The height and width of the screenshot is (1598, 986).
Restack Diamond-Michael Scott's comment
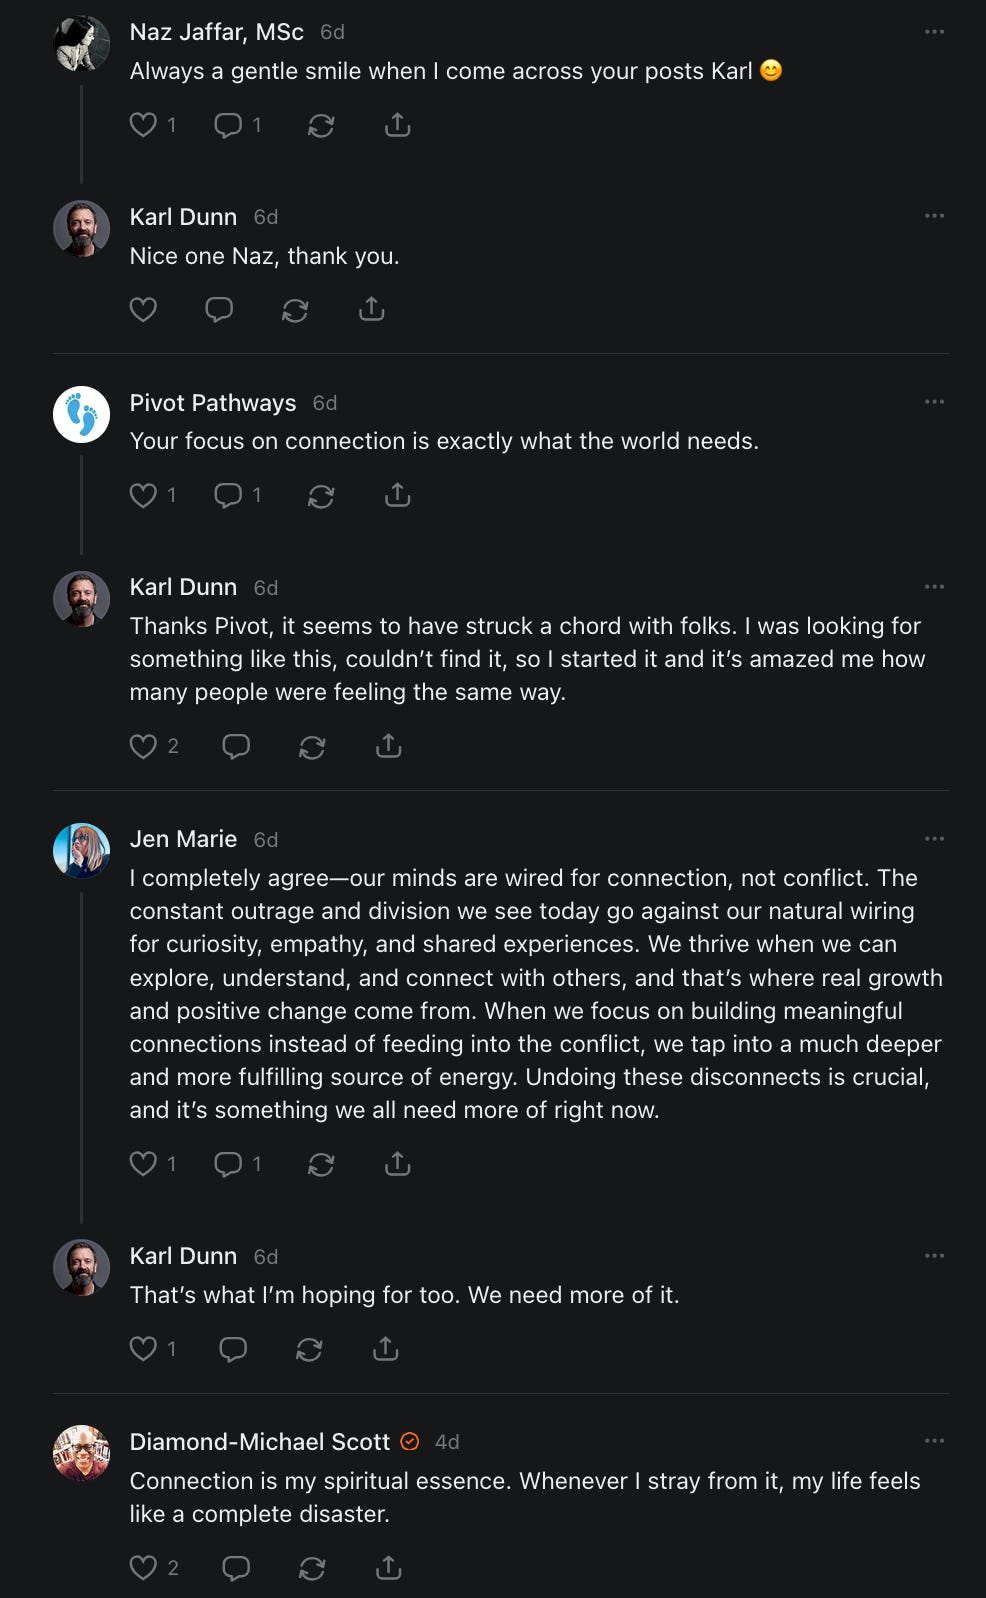312,1568
